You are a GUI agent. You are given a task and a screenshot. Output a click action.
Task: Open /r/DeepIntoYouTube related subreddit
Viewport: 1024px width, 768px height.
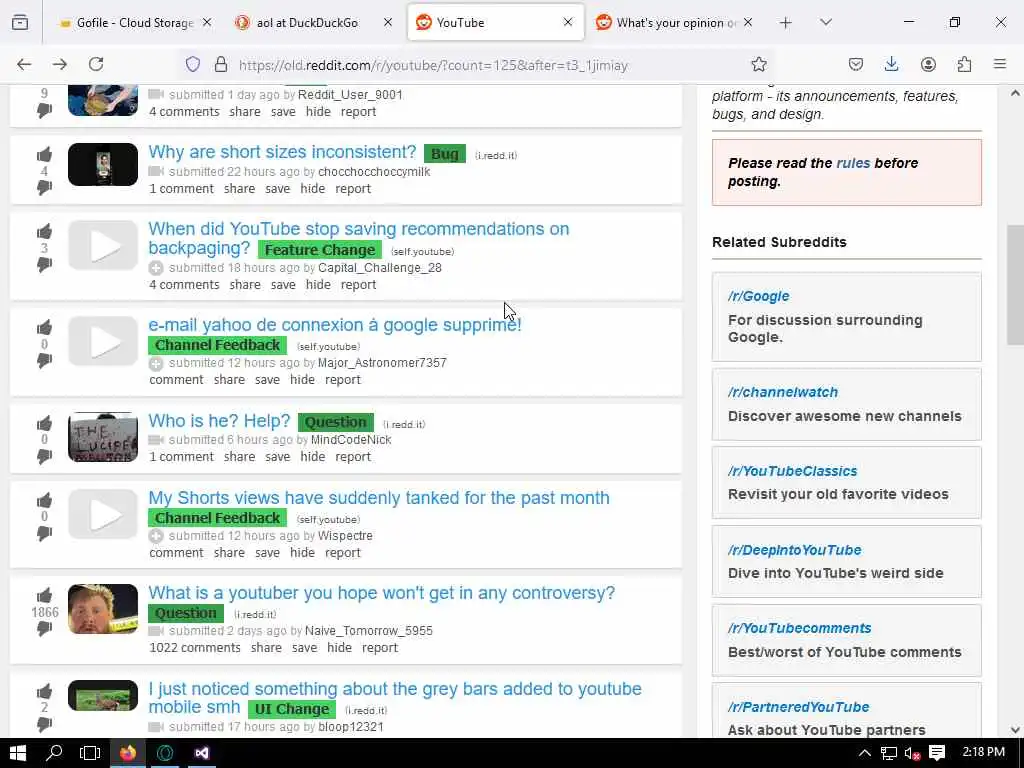795,550
